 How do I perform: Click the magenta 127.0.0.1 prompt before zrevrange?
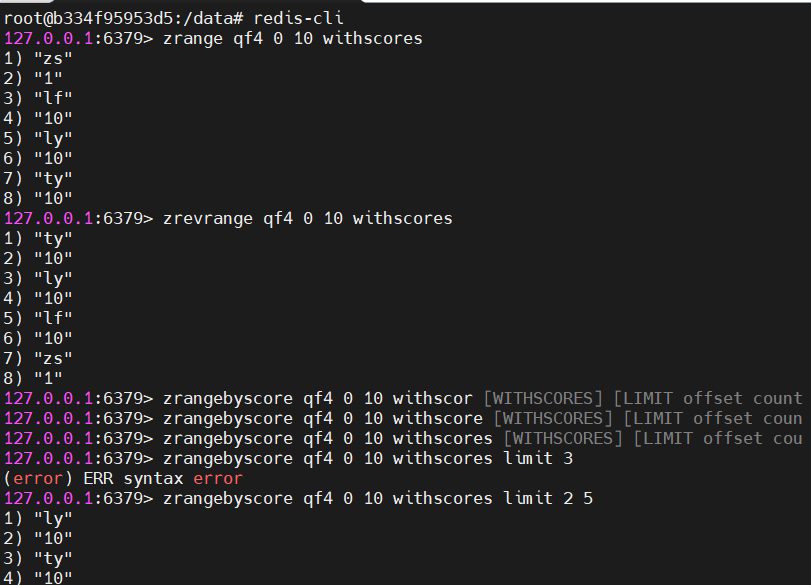[48, 219]
